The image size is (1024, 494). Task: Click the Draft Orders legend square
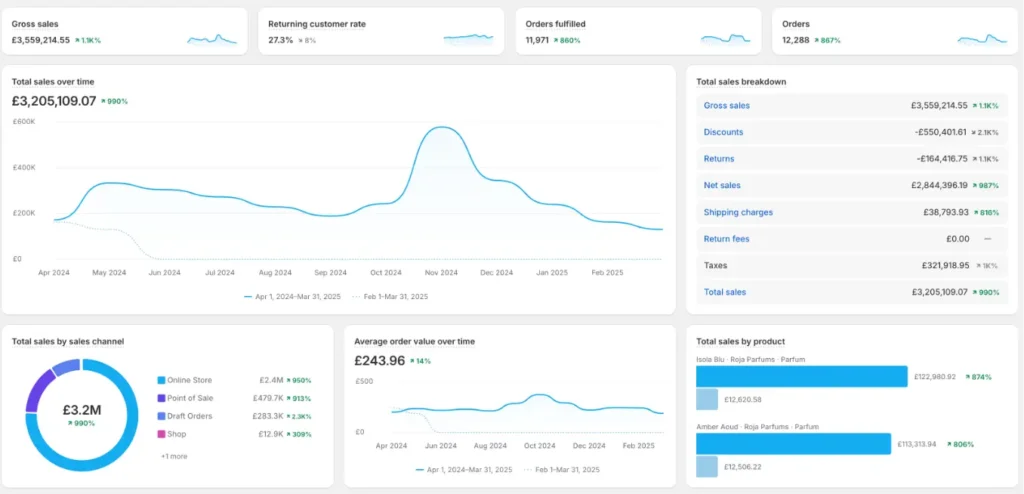click(161, 416)
